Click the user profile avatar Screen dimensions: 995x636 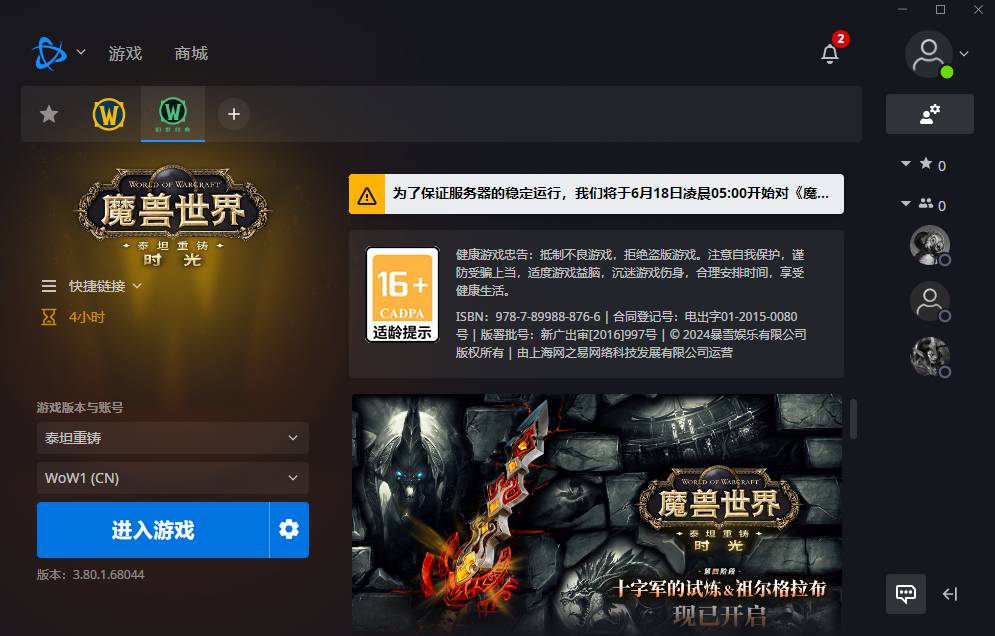click(928, 55)
